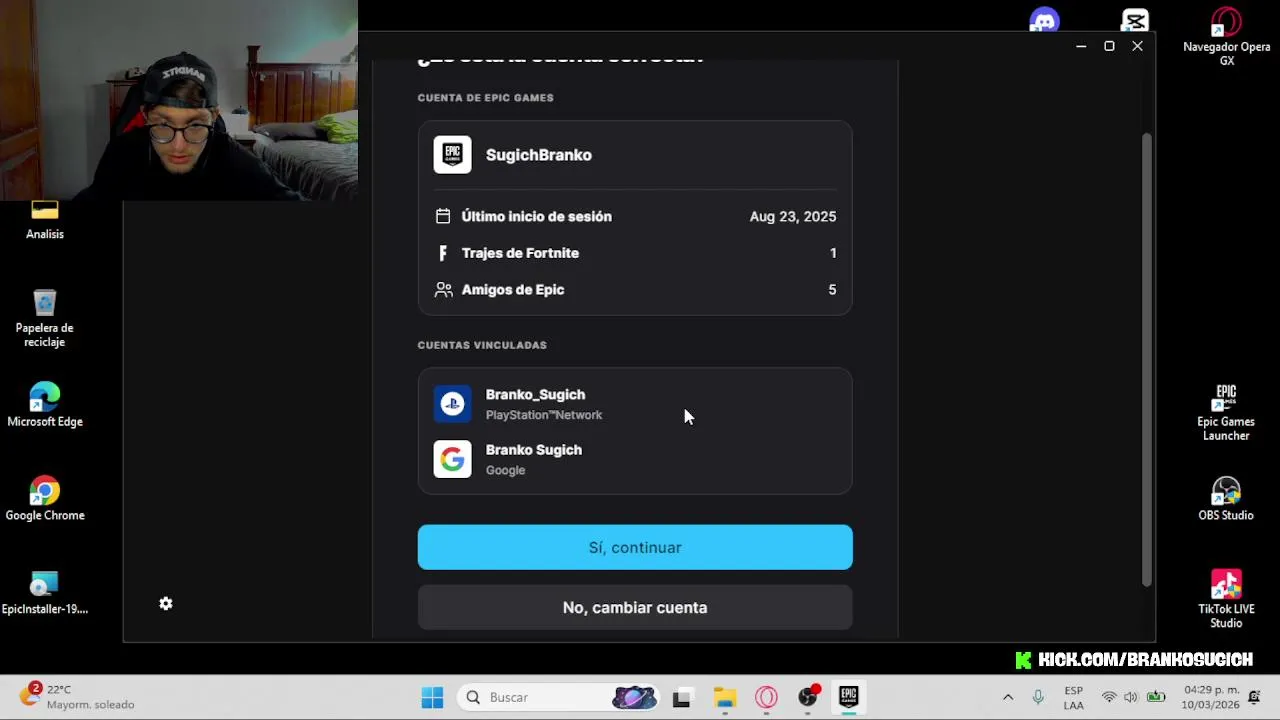Viewport: 1280px width, 720px height.
Task: Select Epic Games Launcher desktop shortcut
Action: coord(1226,413)
